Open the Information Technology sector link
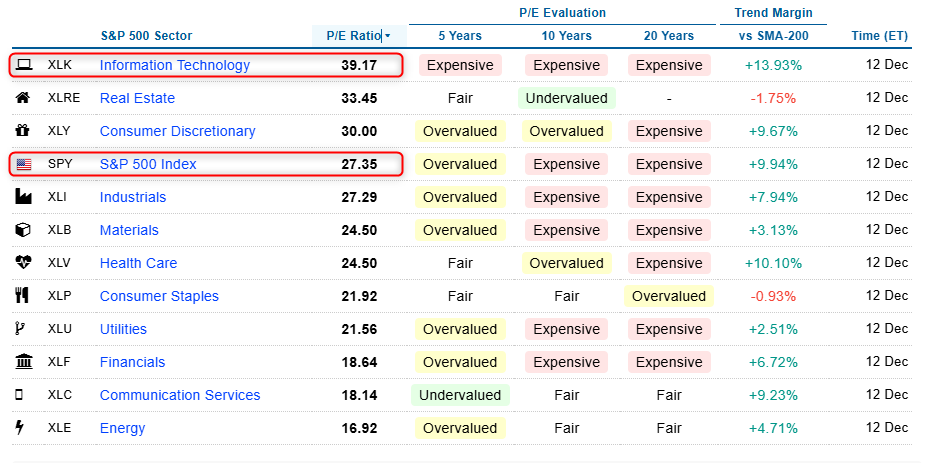This screenshot has height=463, width=931. 174,66
